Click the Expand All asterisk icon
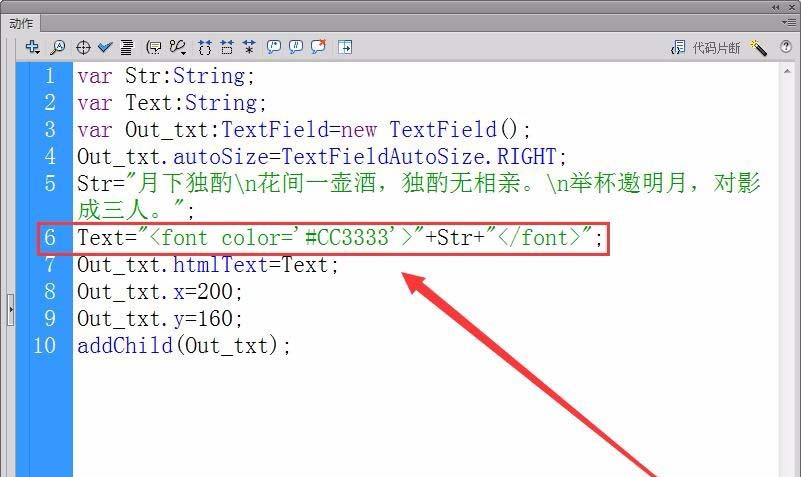Screen dimensions: 801x477 (x=249, y=47)
